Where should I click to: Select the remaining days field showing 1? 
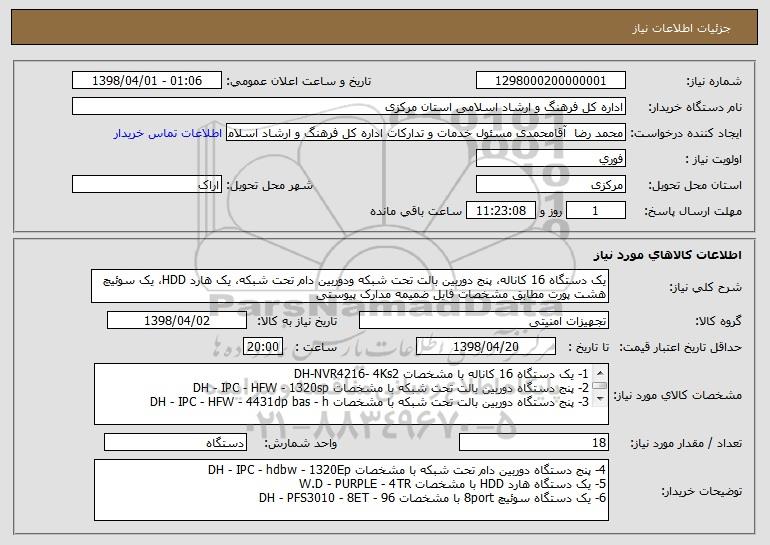click(x=596, y=211)
